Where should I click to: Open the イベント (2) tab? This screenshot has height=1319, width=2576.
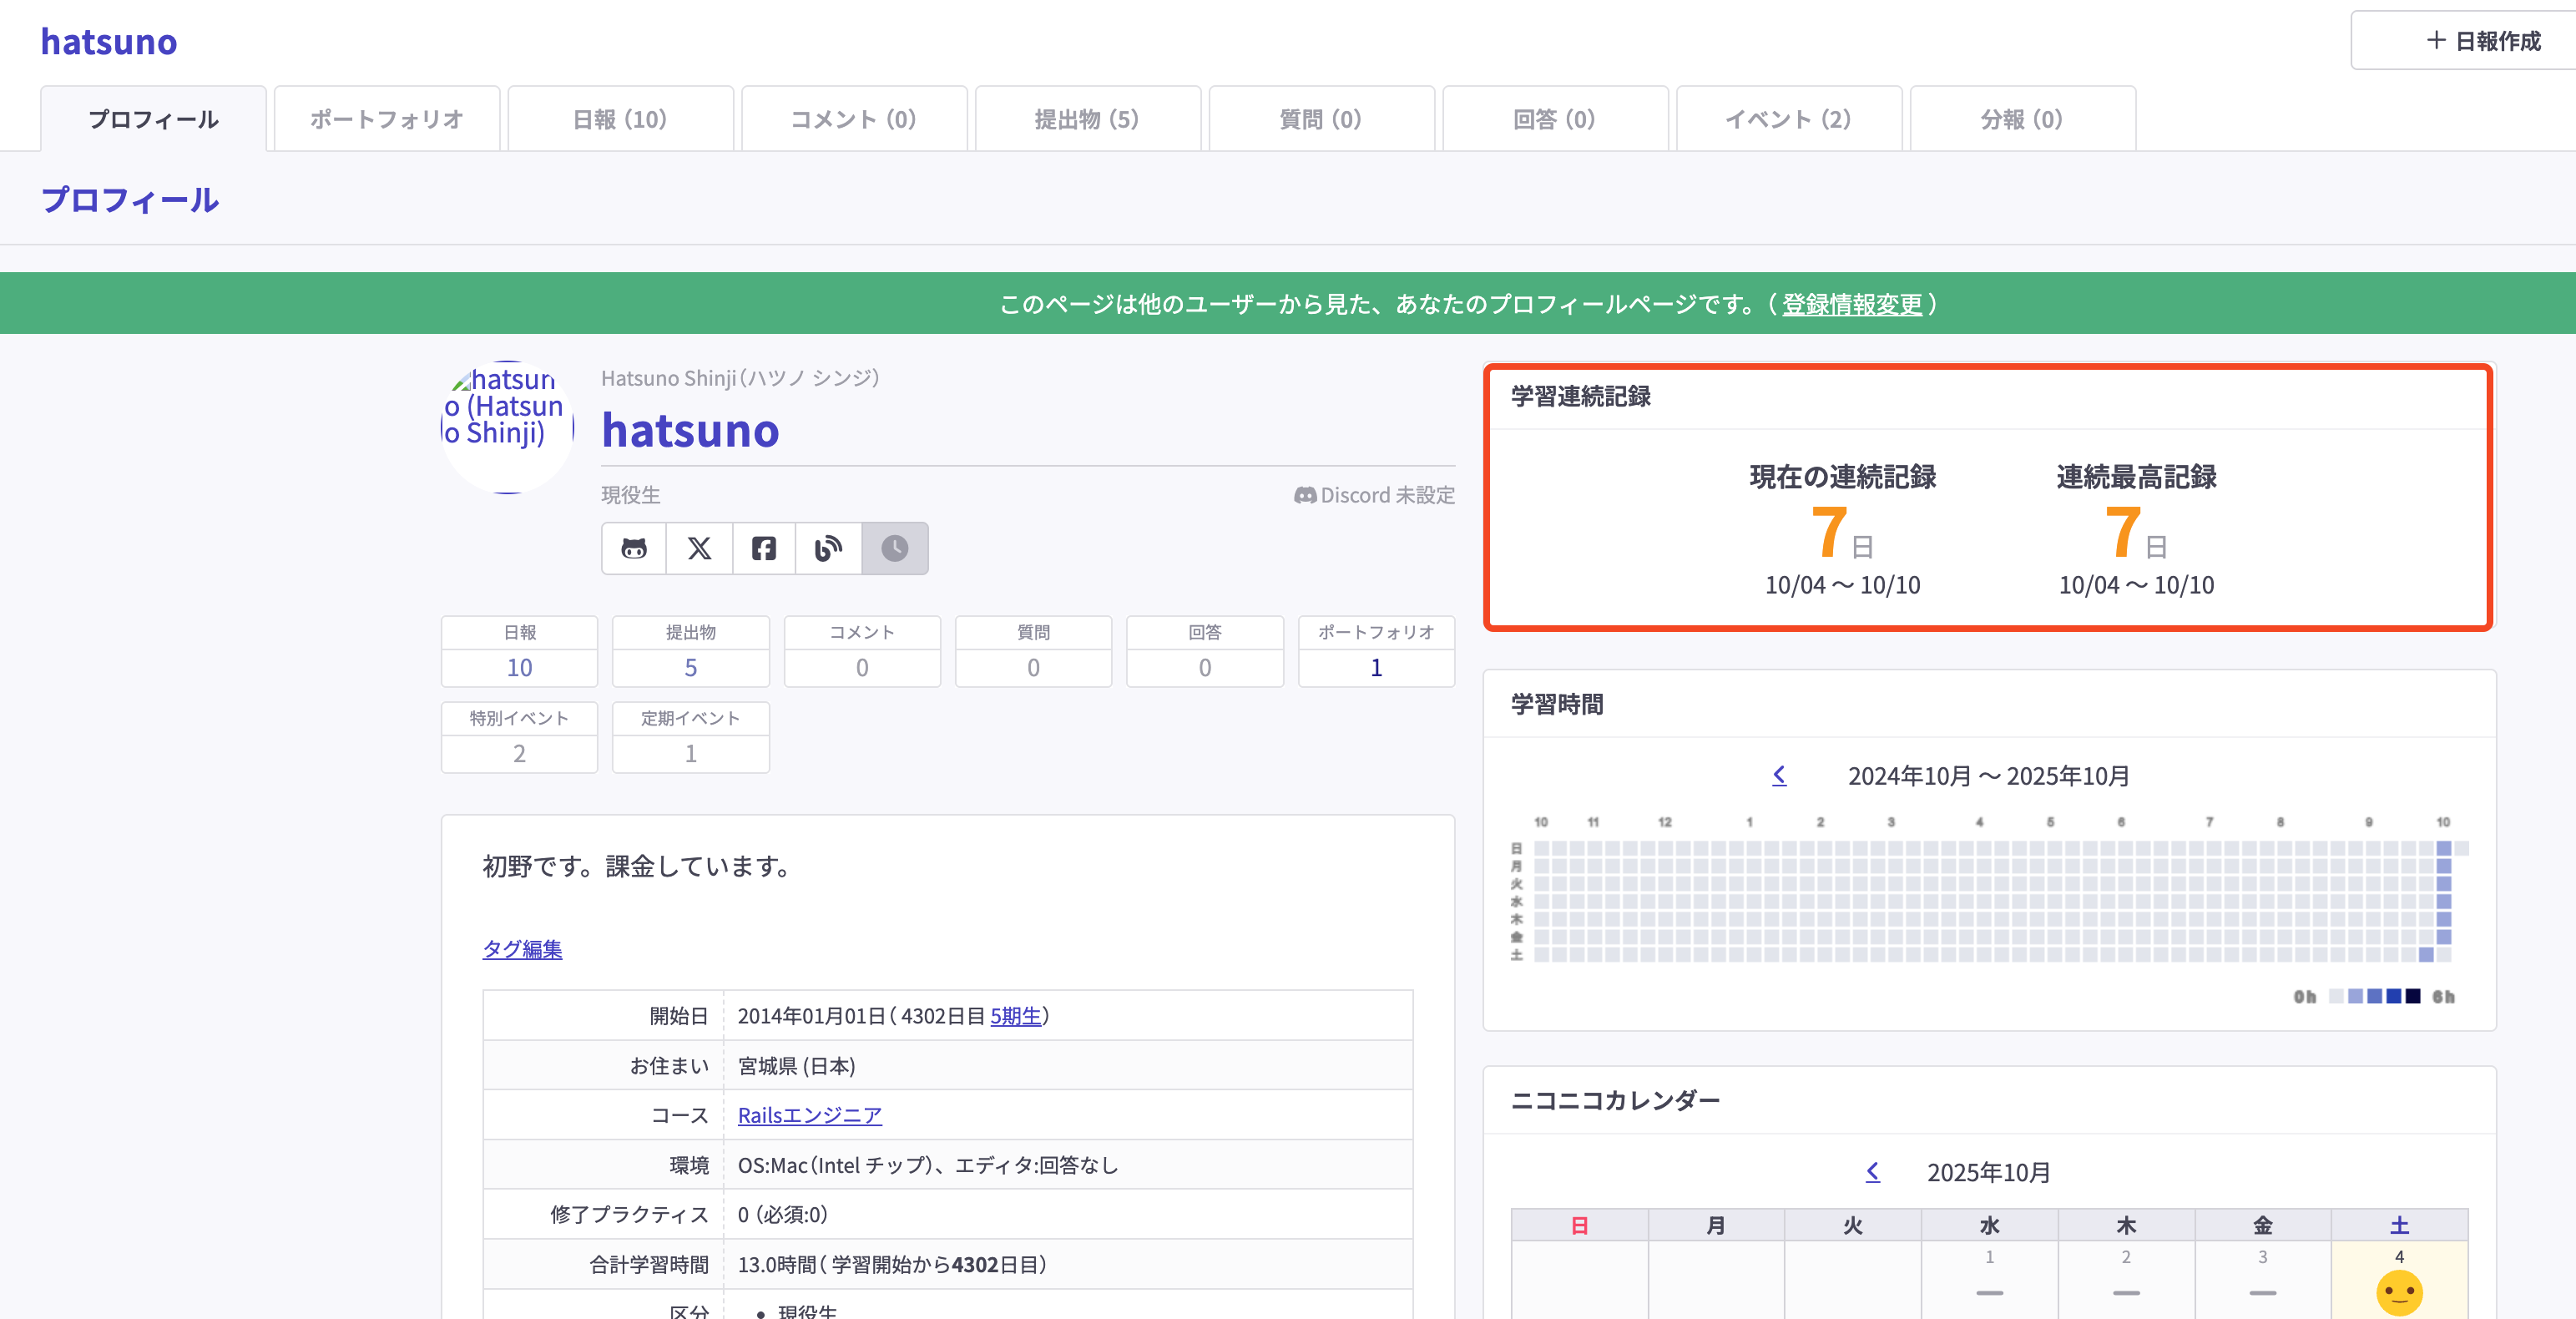pyautogui.click(x=1788, y=119)
